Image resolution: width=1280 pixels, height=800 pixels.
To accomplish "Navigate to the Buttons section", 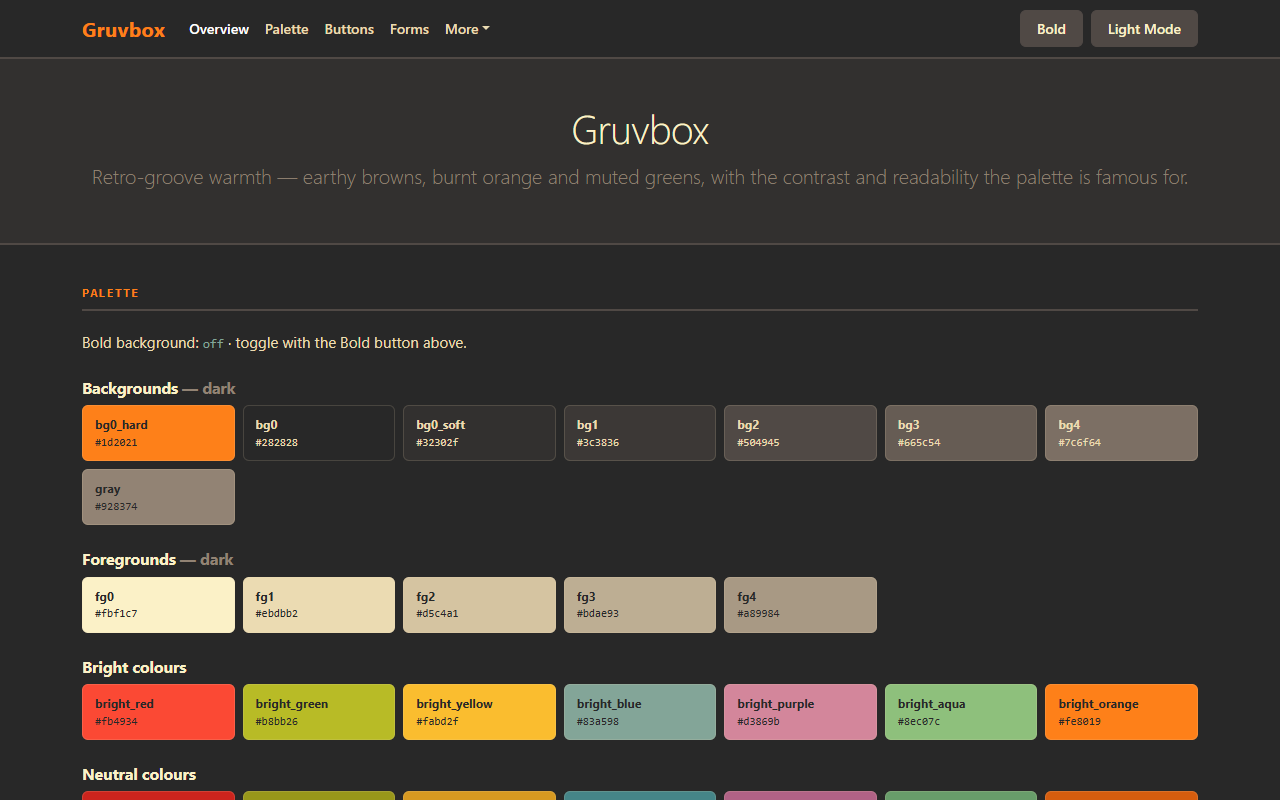I will pos(349,29).
